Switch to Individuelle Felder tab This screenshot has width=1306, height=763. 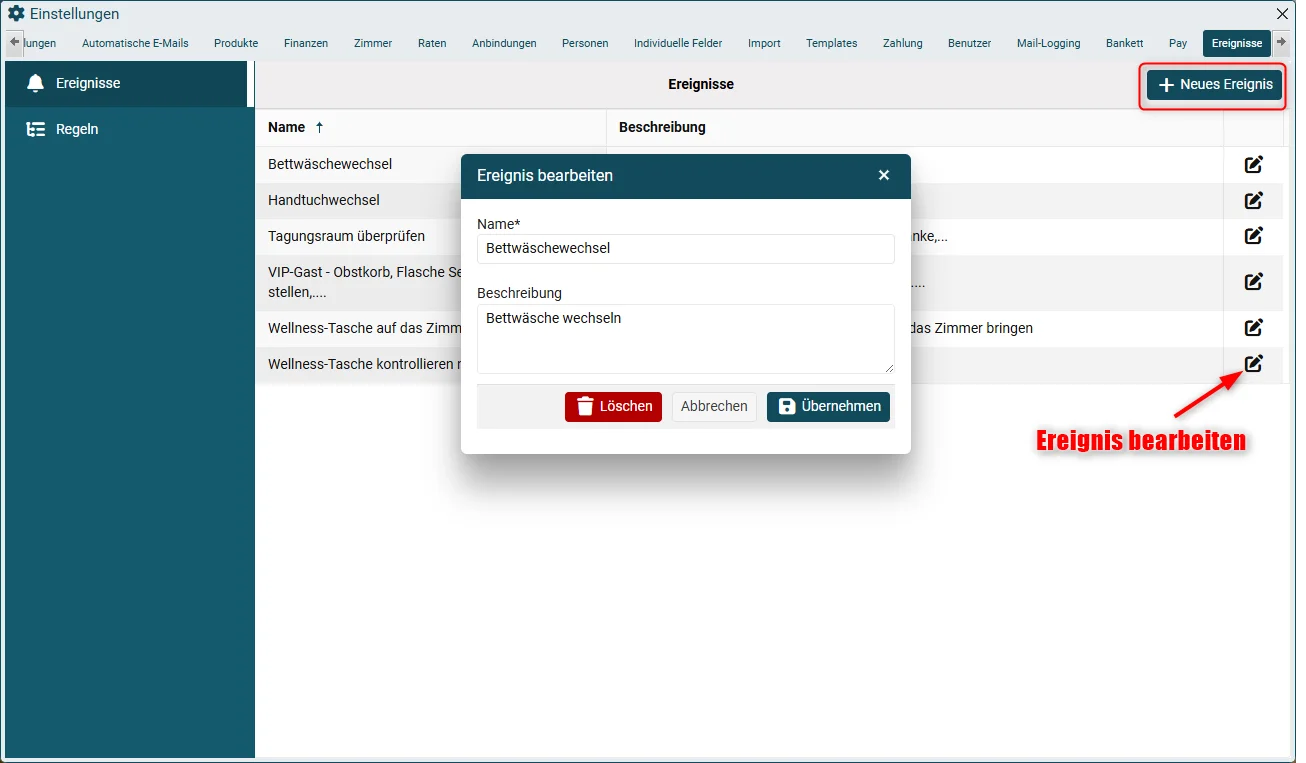point(678,43)
